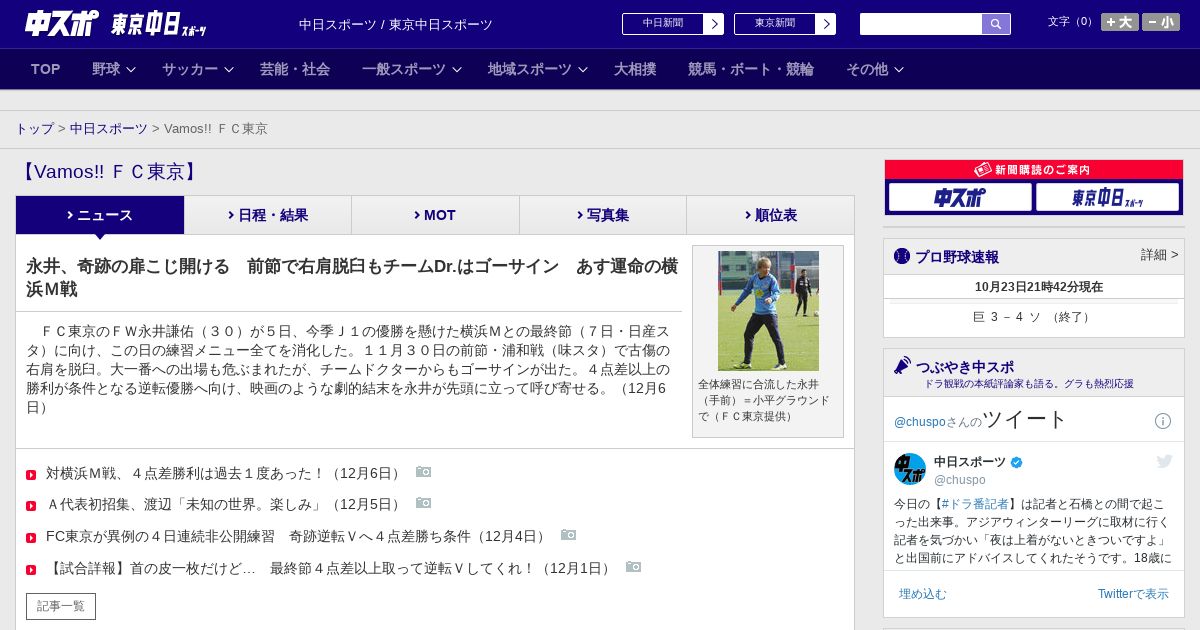Open 競馬・ボート・競輪 in the navigation bar
This screenshot has width=1200, height=630.
(751, 69)
